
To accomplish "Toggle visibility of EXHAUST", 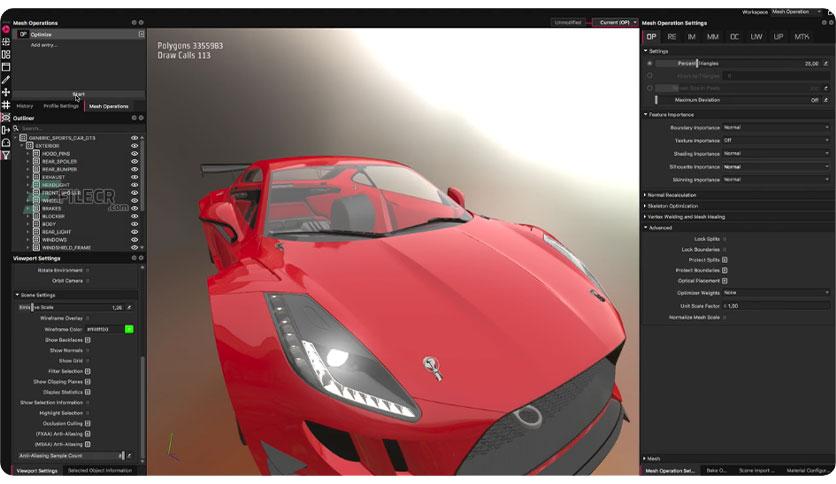I will click(x=134, y=177).
